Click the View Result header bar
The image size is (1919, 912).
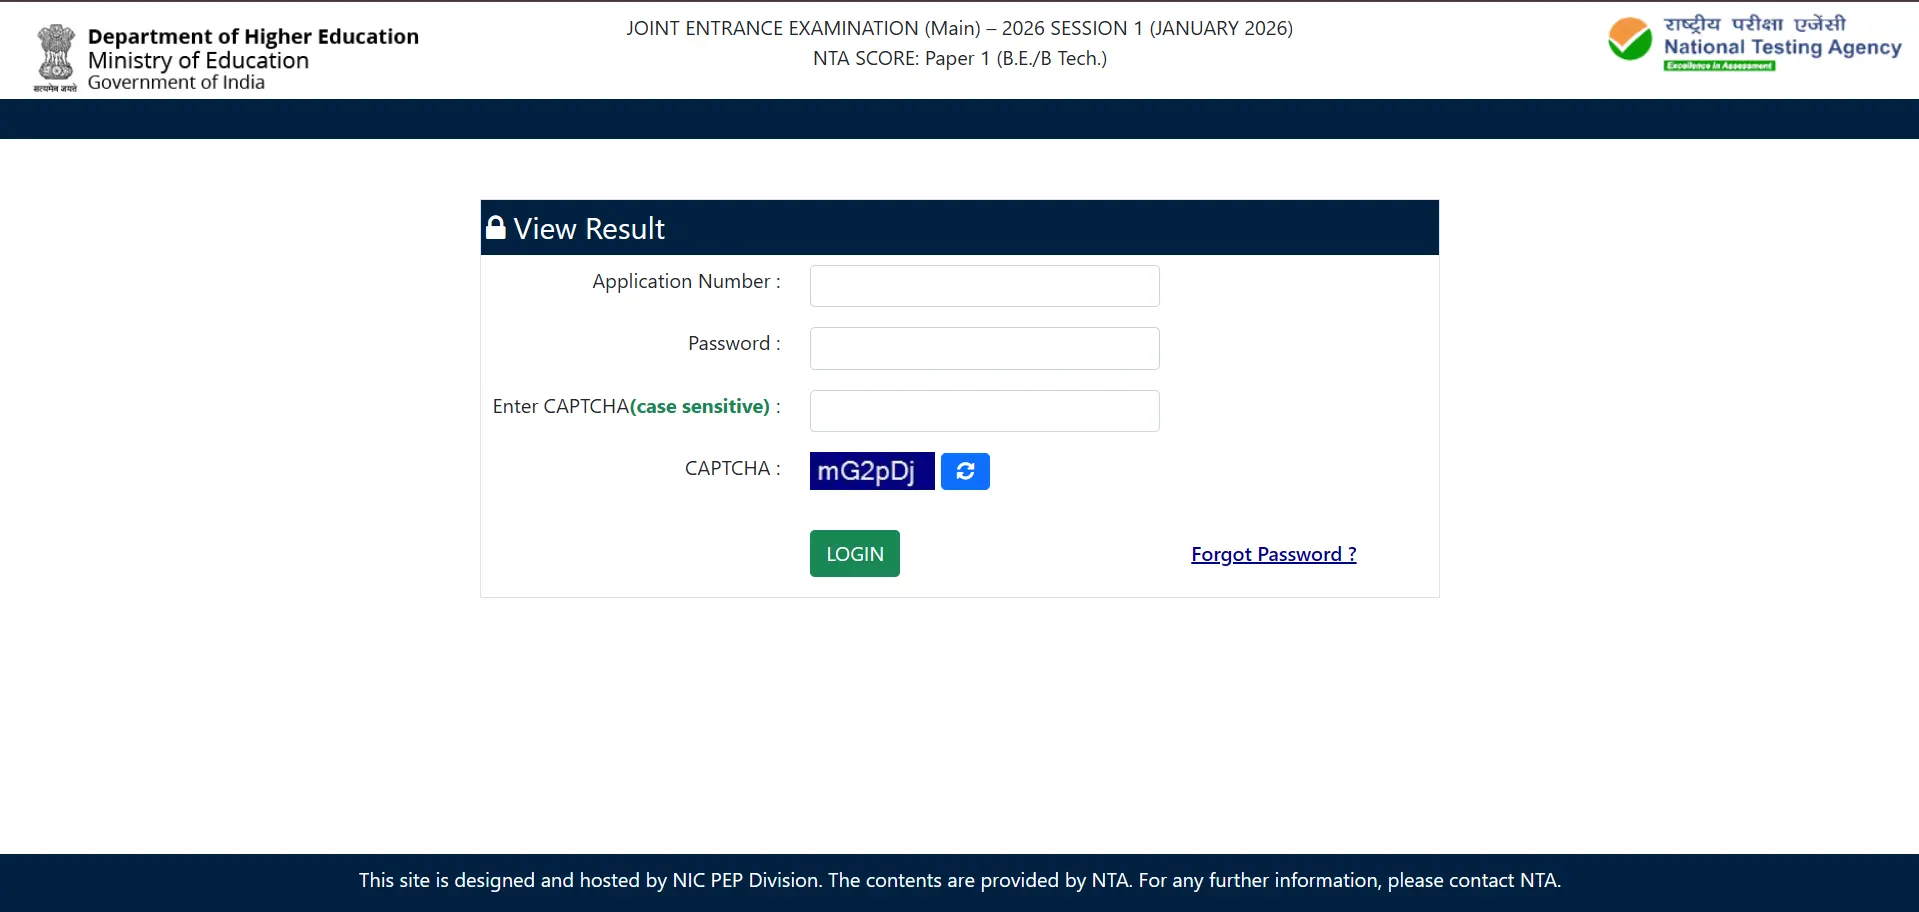(959, 227)
